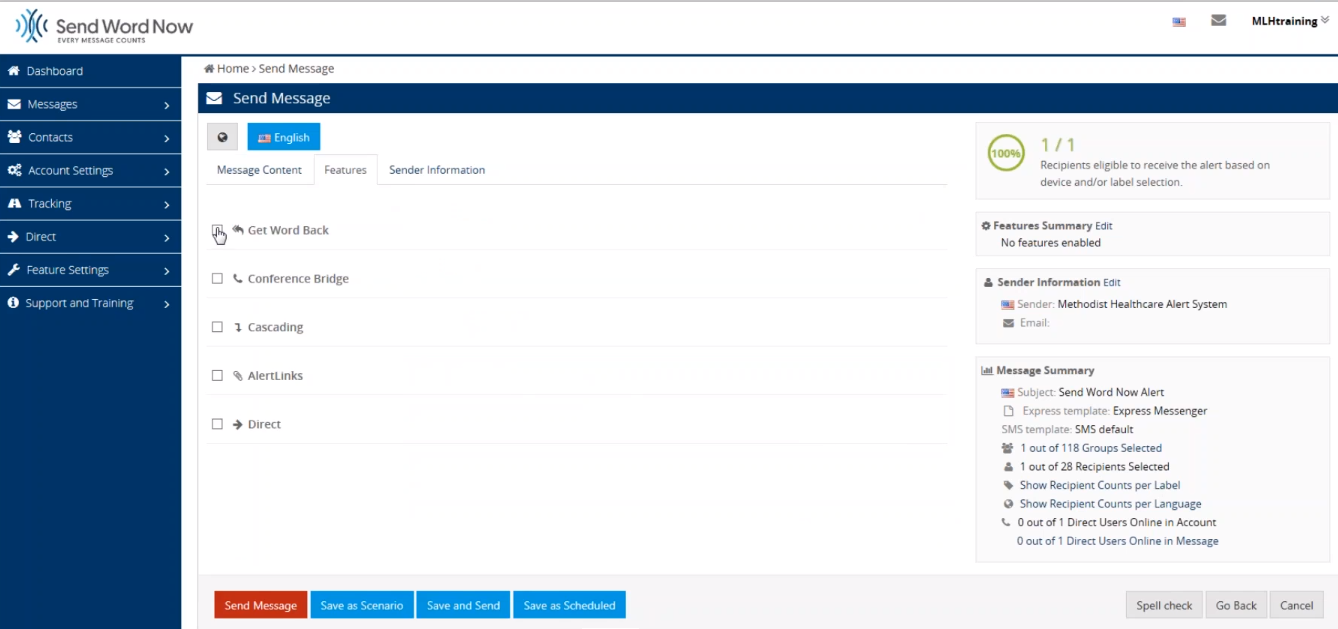Go to Home in the breadcrumb

point(233,69)
